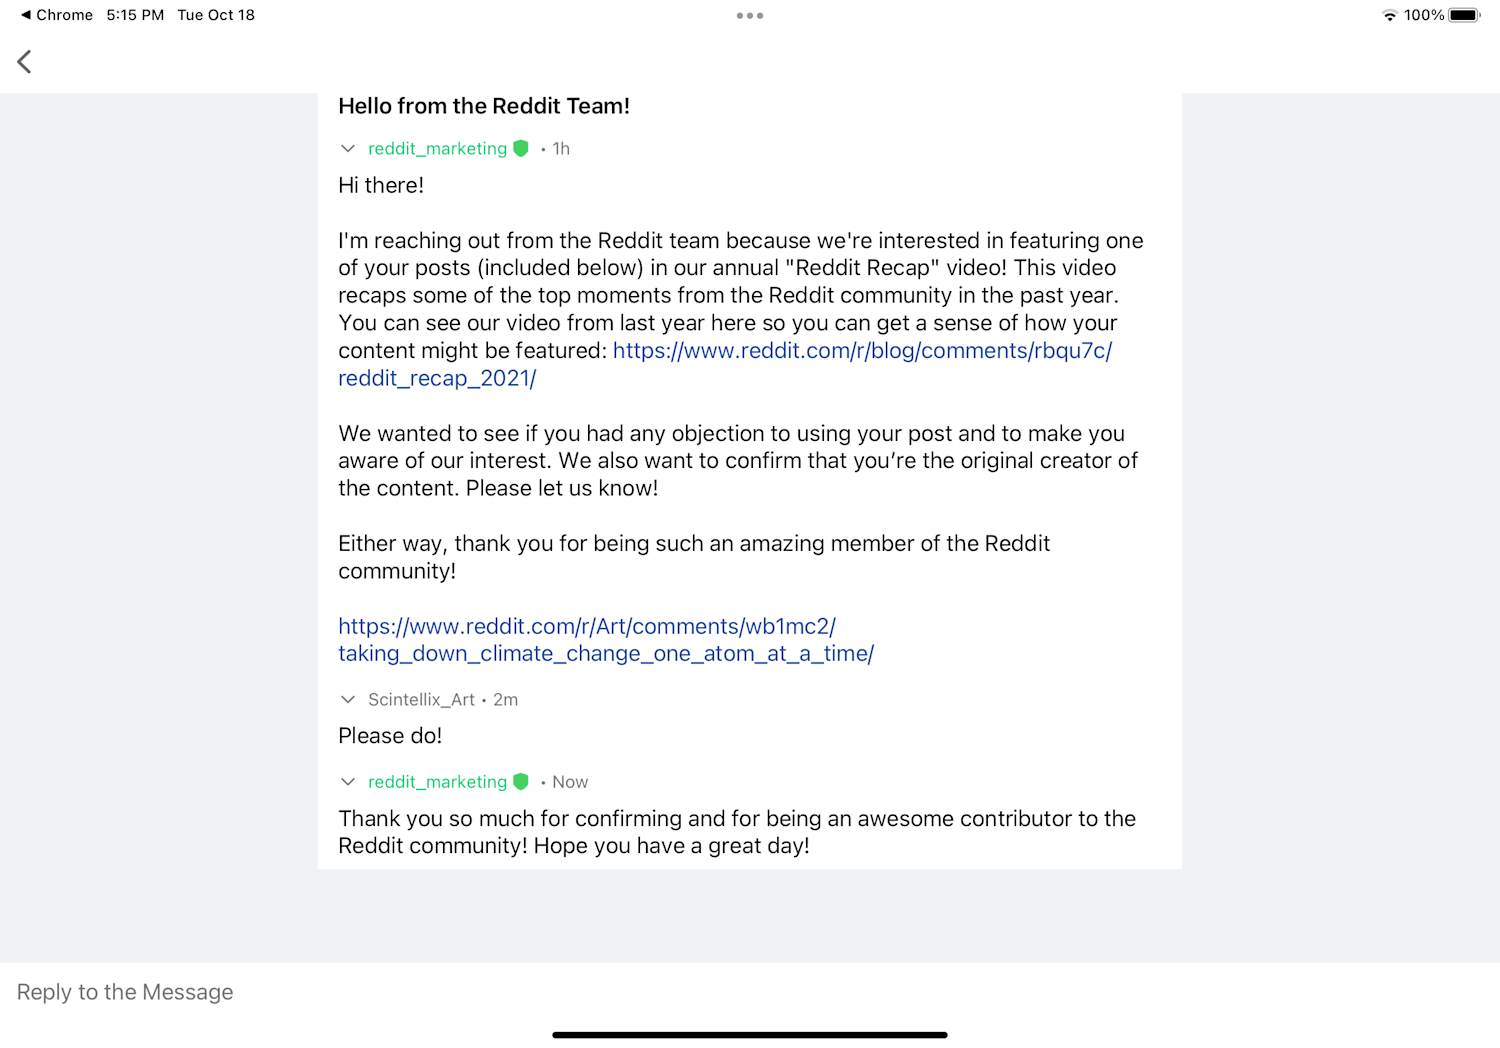Collapse the Scintellix_Art reply

click(x=348, y=699)
